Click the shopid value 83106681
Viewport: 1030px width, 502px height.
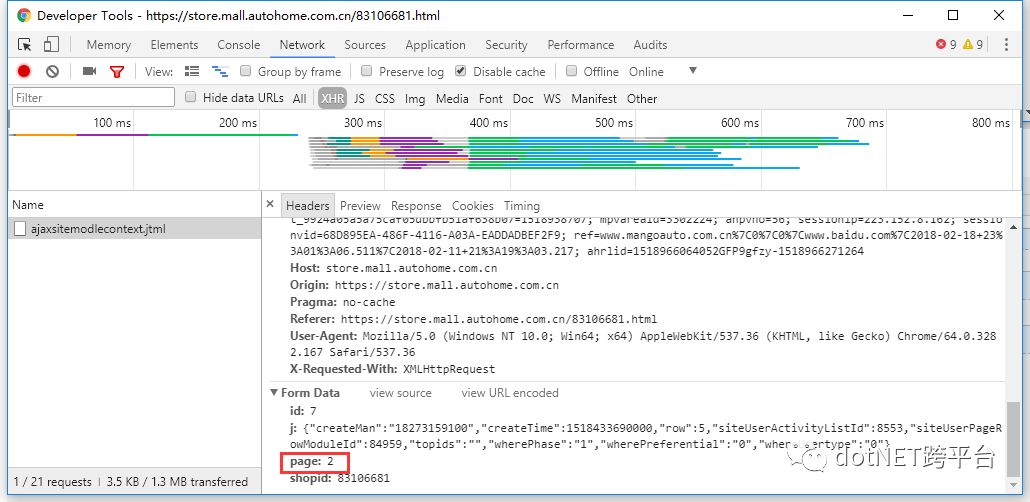[x=363, y=478]
